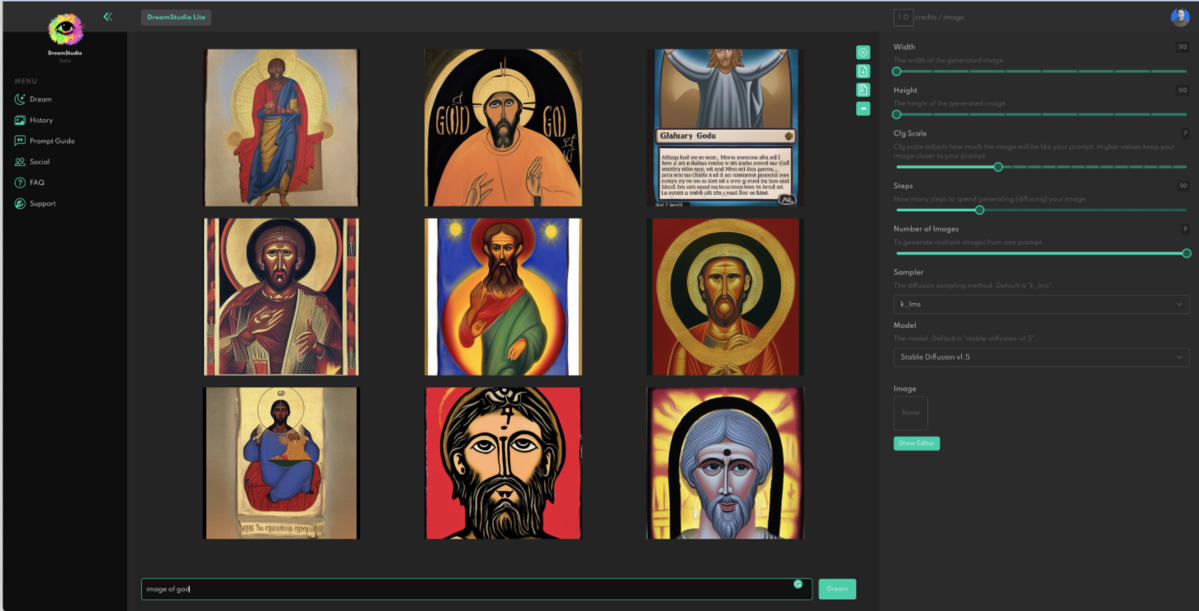The height and width of the screenshot is (611, 1199).
Task: Expand the Sampler k_lms dropdown
Action: (1040, 304)
